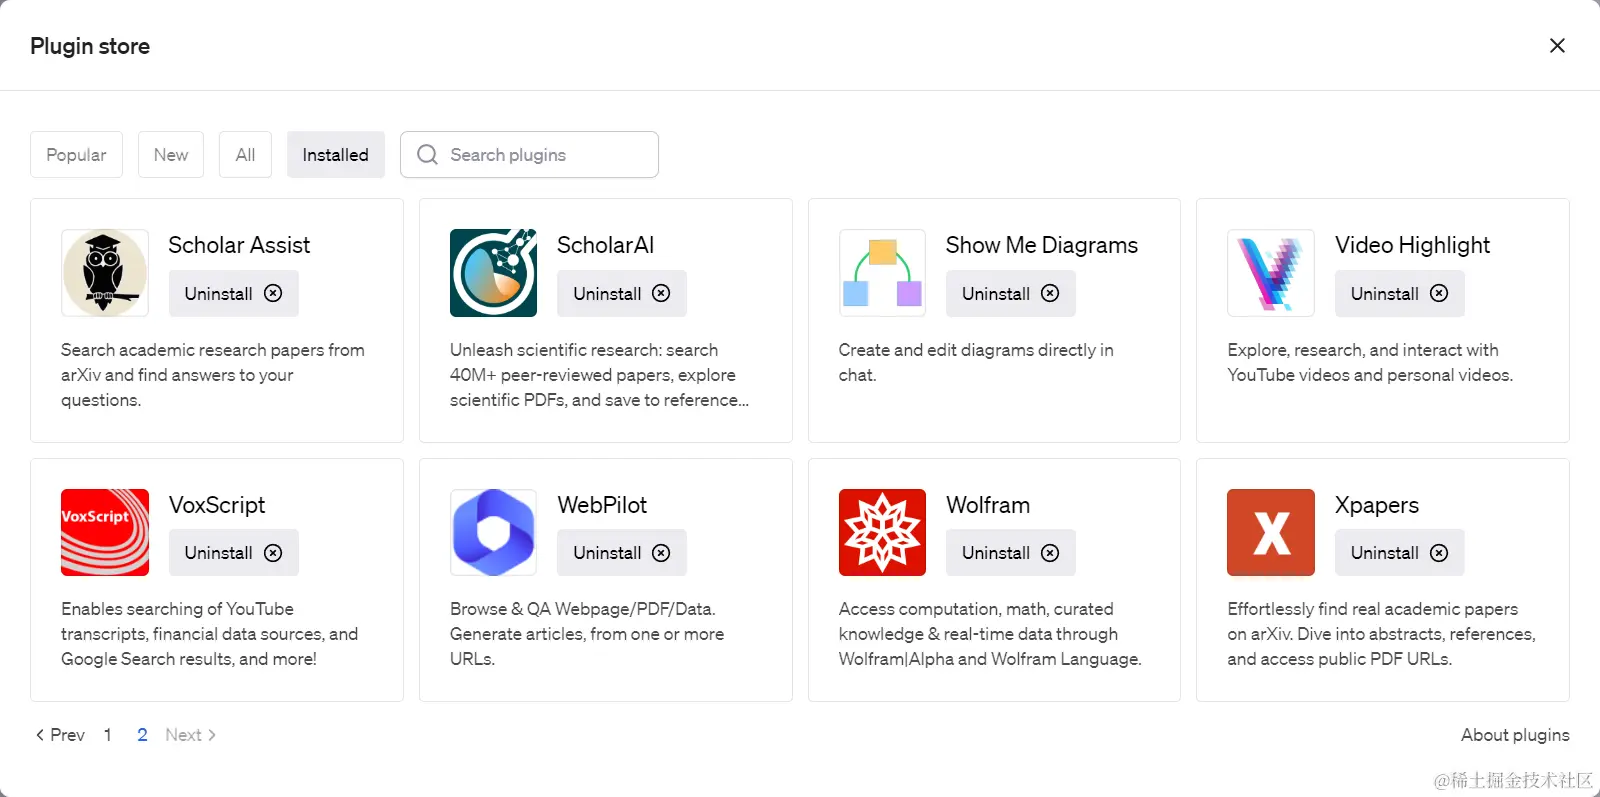
Task: Click the VoxScript red logo
Action: (105, 532)
